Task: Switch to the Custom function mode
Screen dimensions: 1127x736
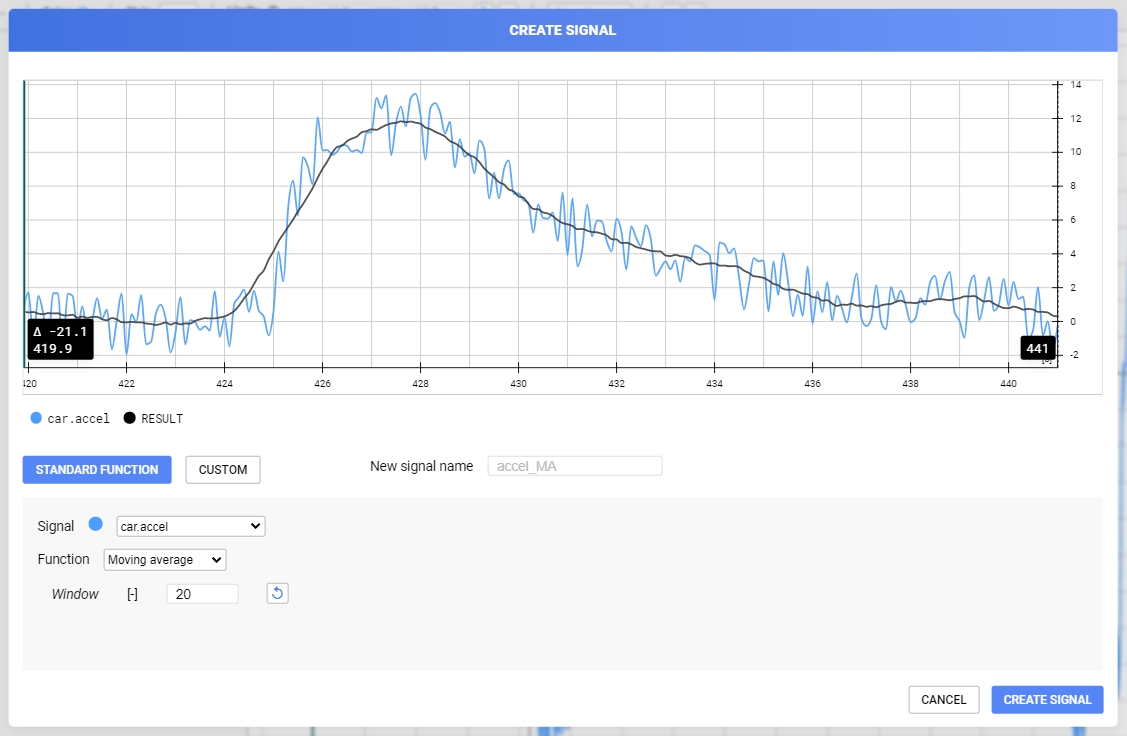Action: 223,470
